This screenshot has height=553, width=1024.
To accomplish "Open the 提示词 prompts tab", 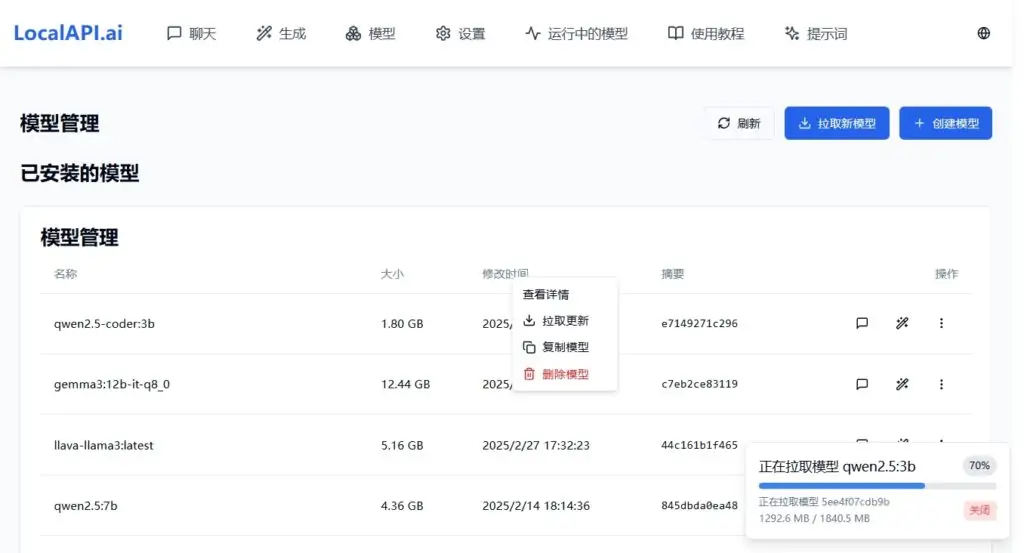I will pyautogui.click(x=816, y=33).
